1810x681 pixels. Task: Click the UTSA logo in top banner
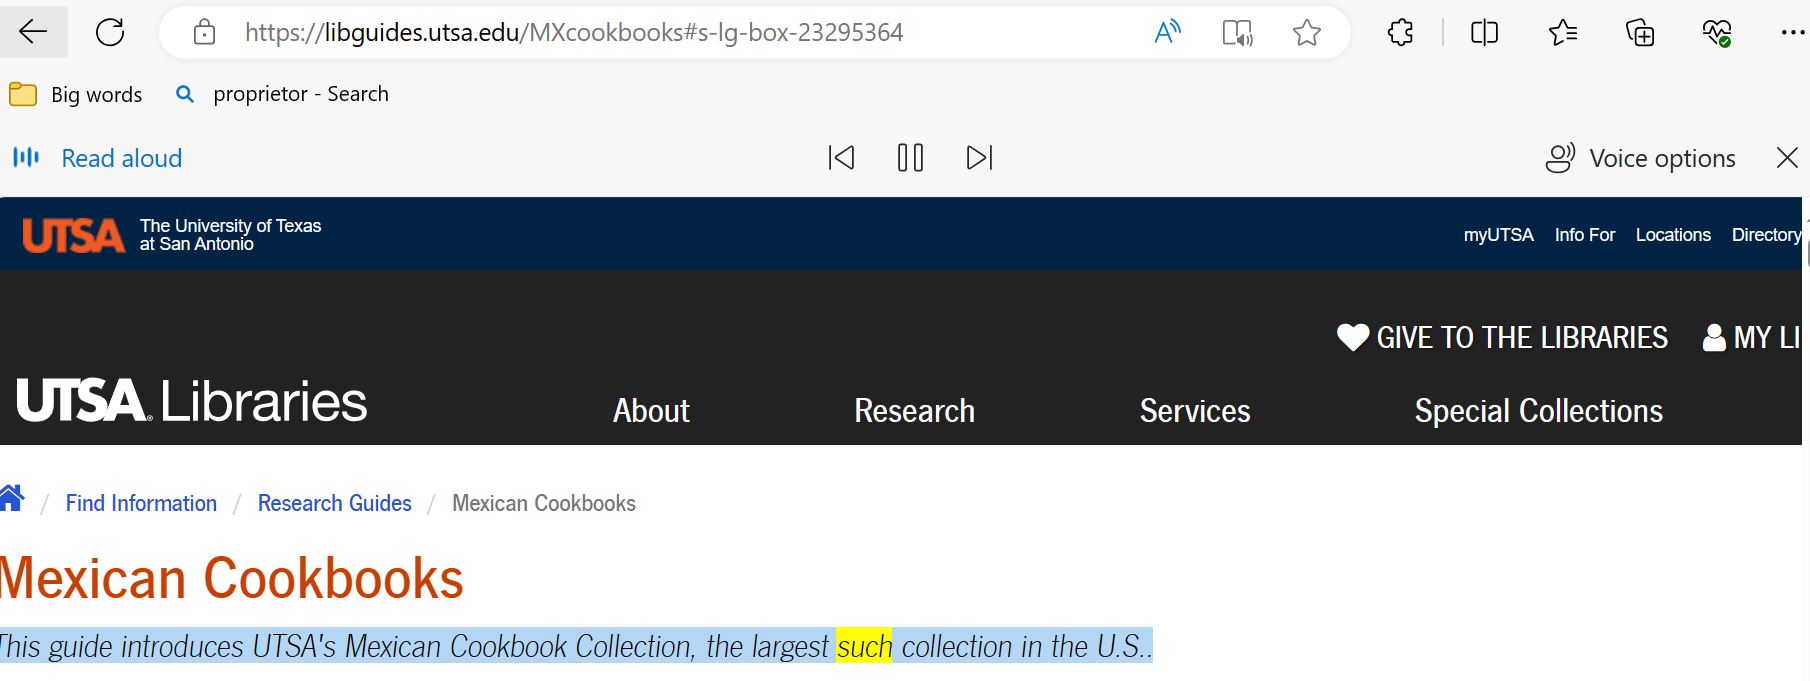tap(73, 235)
